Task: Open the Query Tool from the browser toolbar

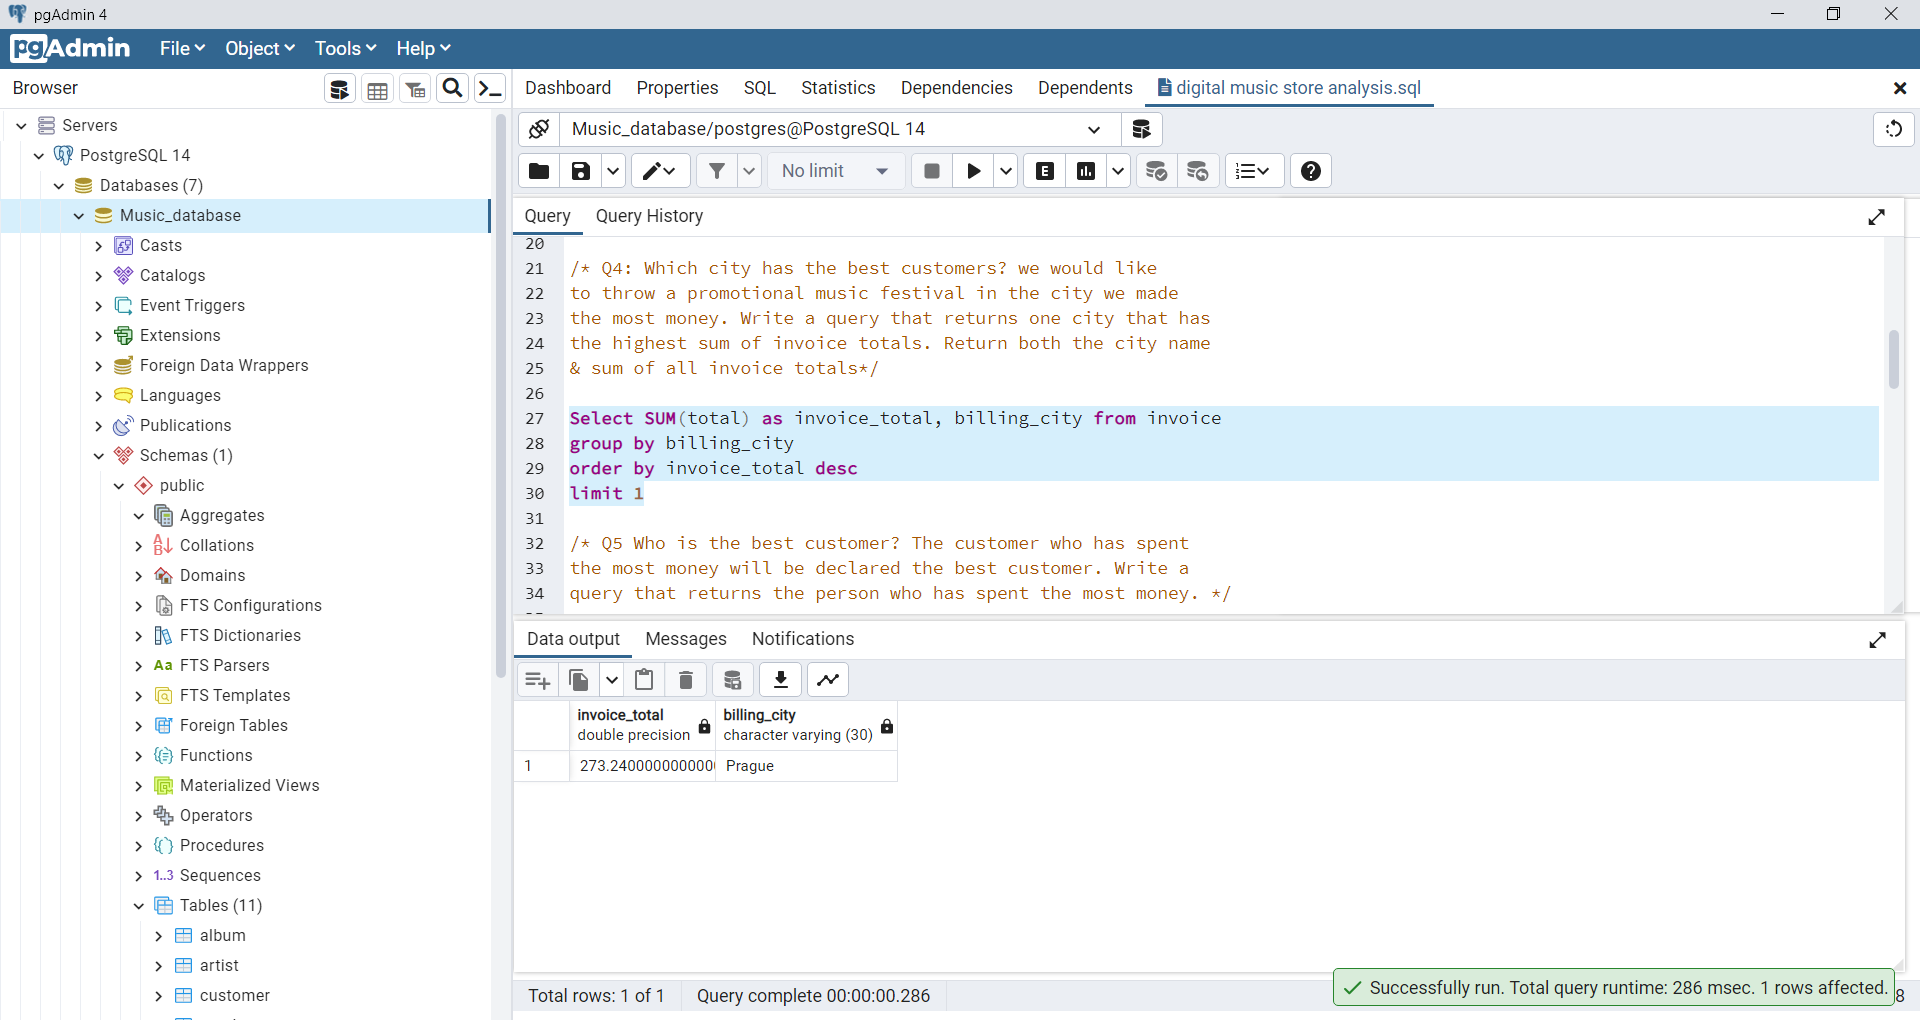Action: point(339,88)
